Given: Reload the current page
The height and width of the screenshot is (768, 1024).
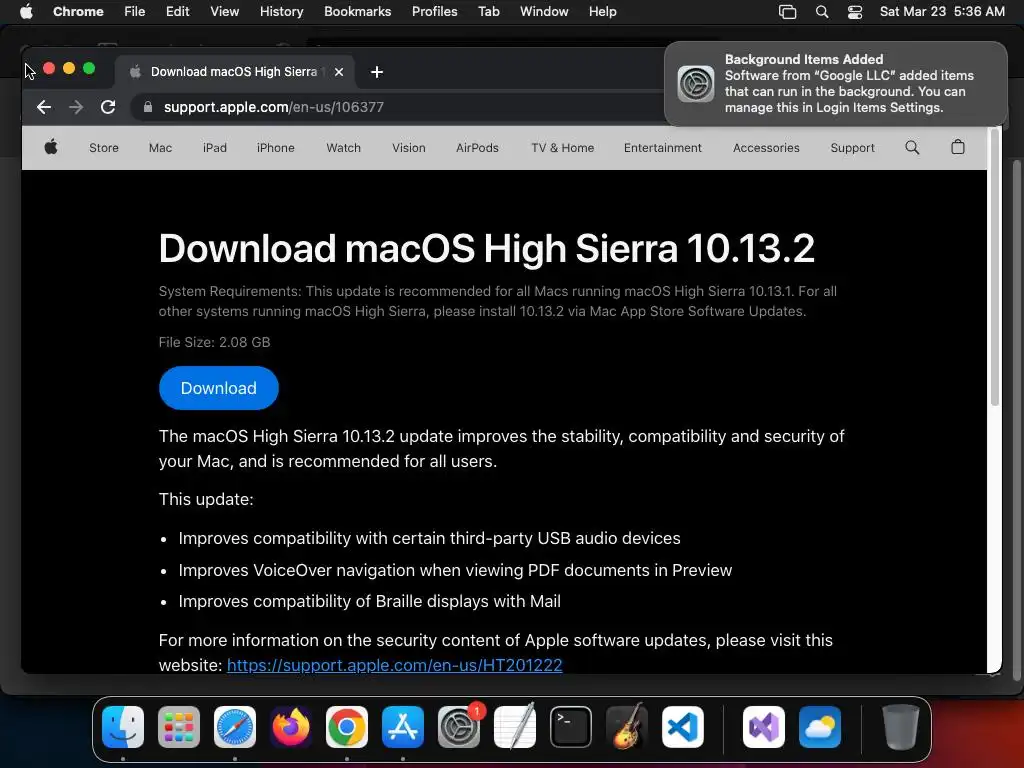Looking at the screenshot, I should [108, 107].
